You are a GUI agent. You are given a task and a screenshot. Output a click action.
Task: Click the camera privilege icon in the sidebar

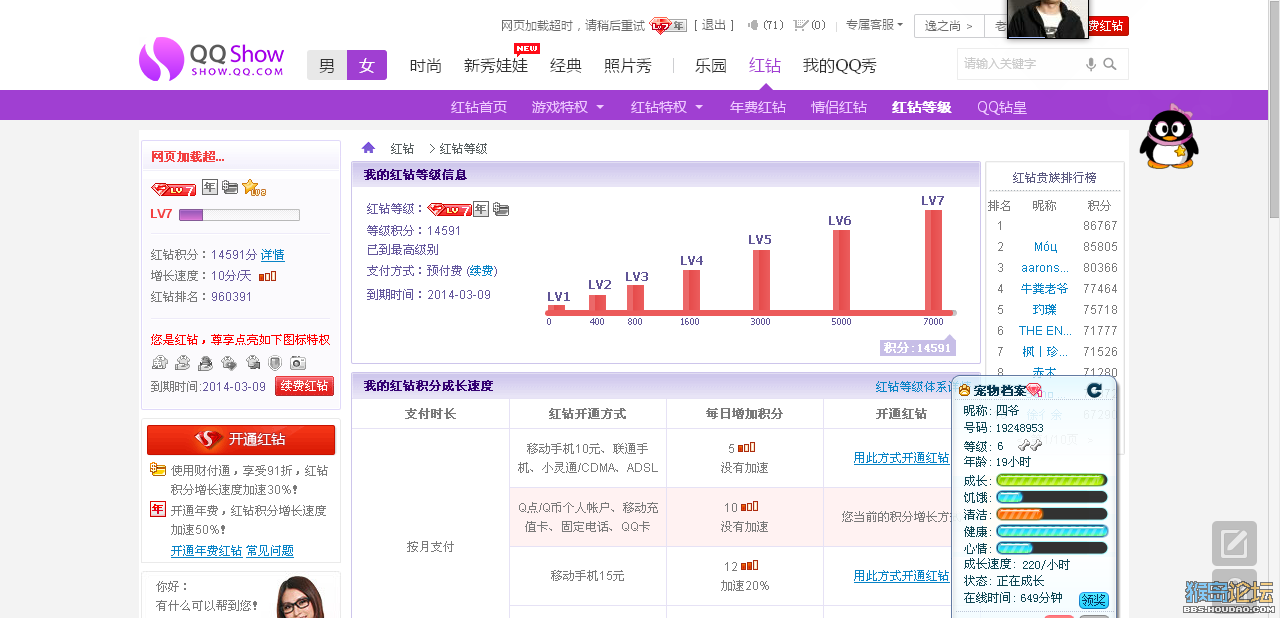click(297, 363)
